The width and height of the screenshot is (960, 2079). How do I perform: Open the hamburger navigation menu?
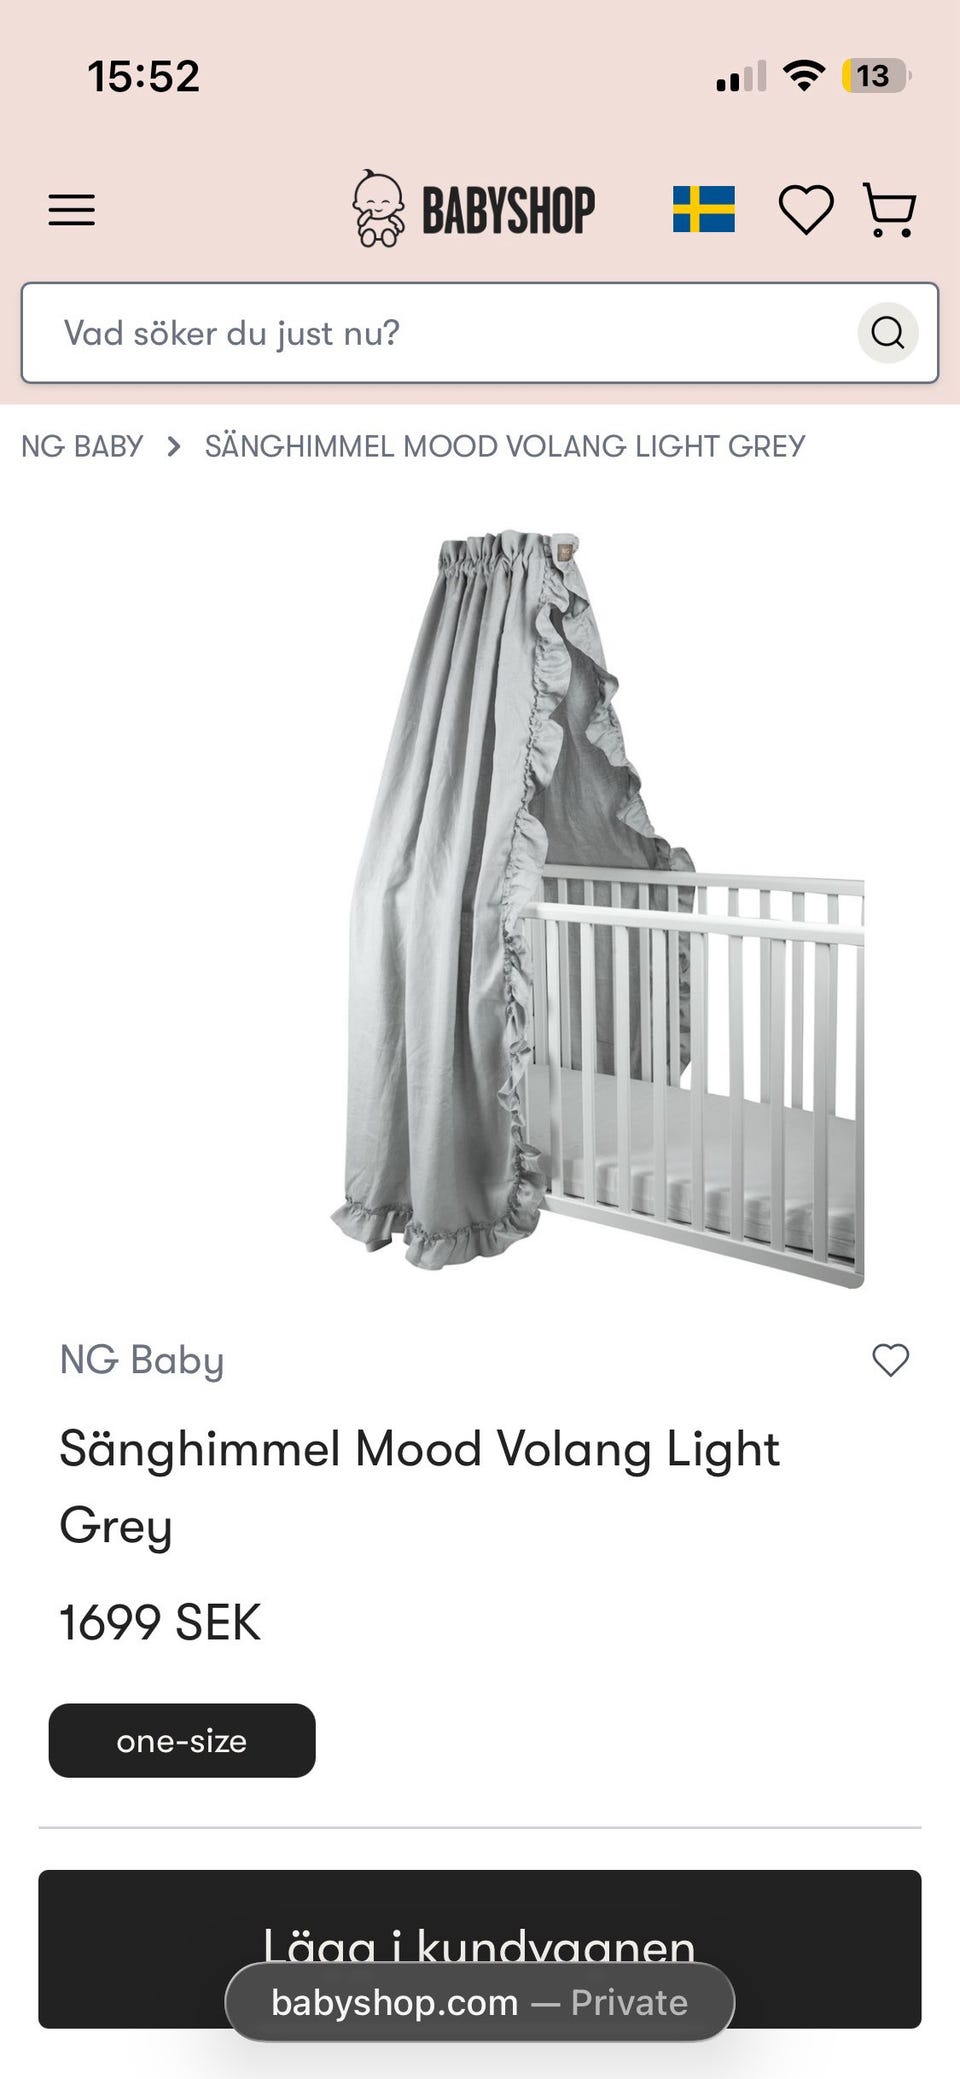(x=72, y=210)
